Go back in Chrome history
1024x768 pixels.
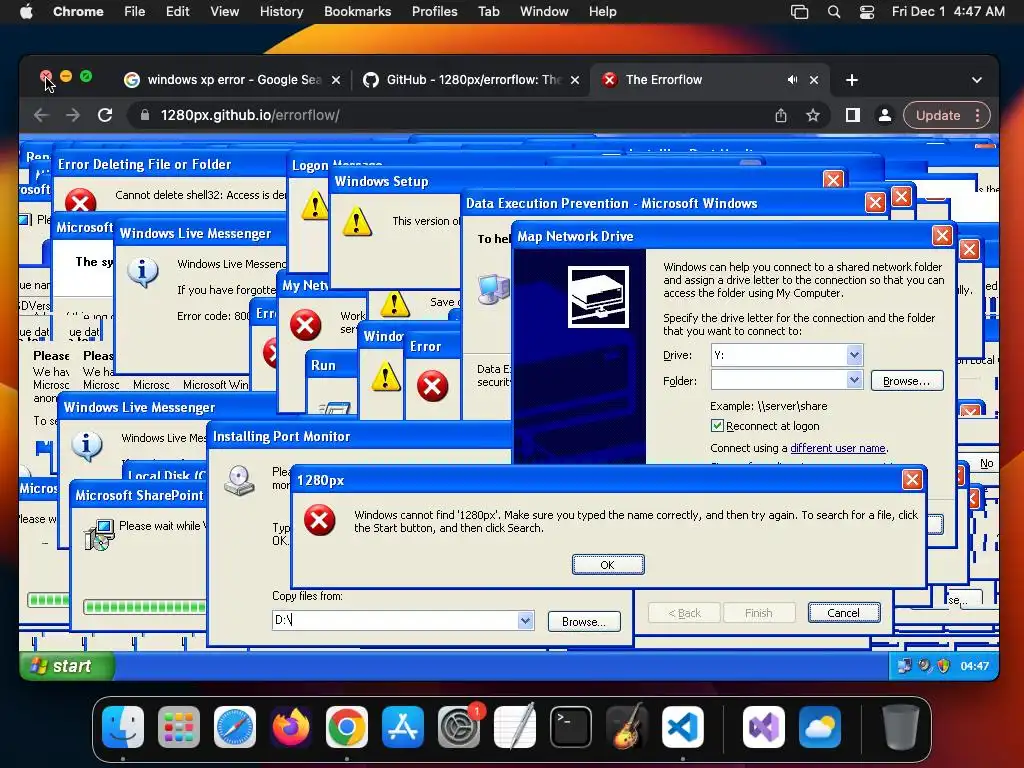(41, 115)
